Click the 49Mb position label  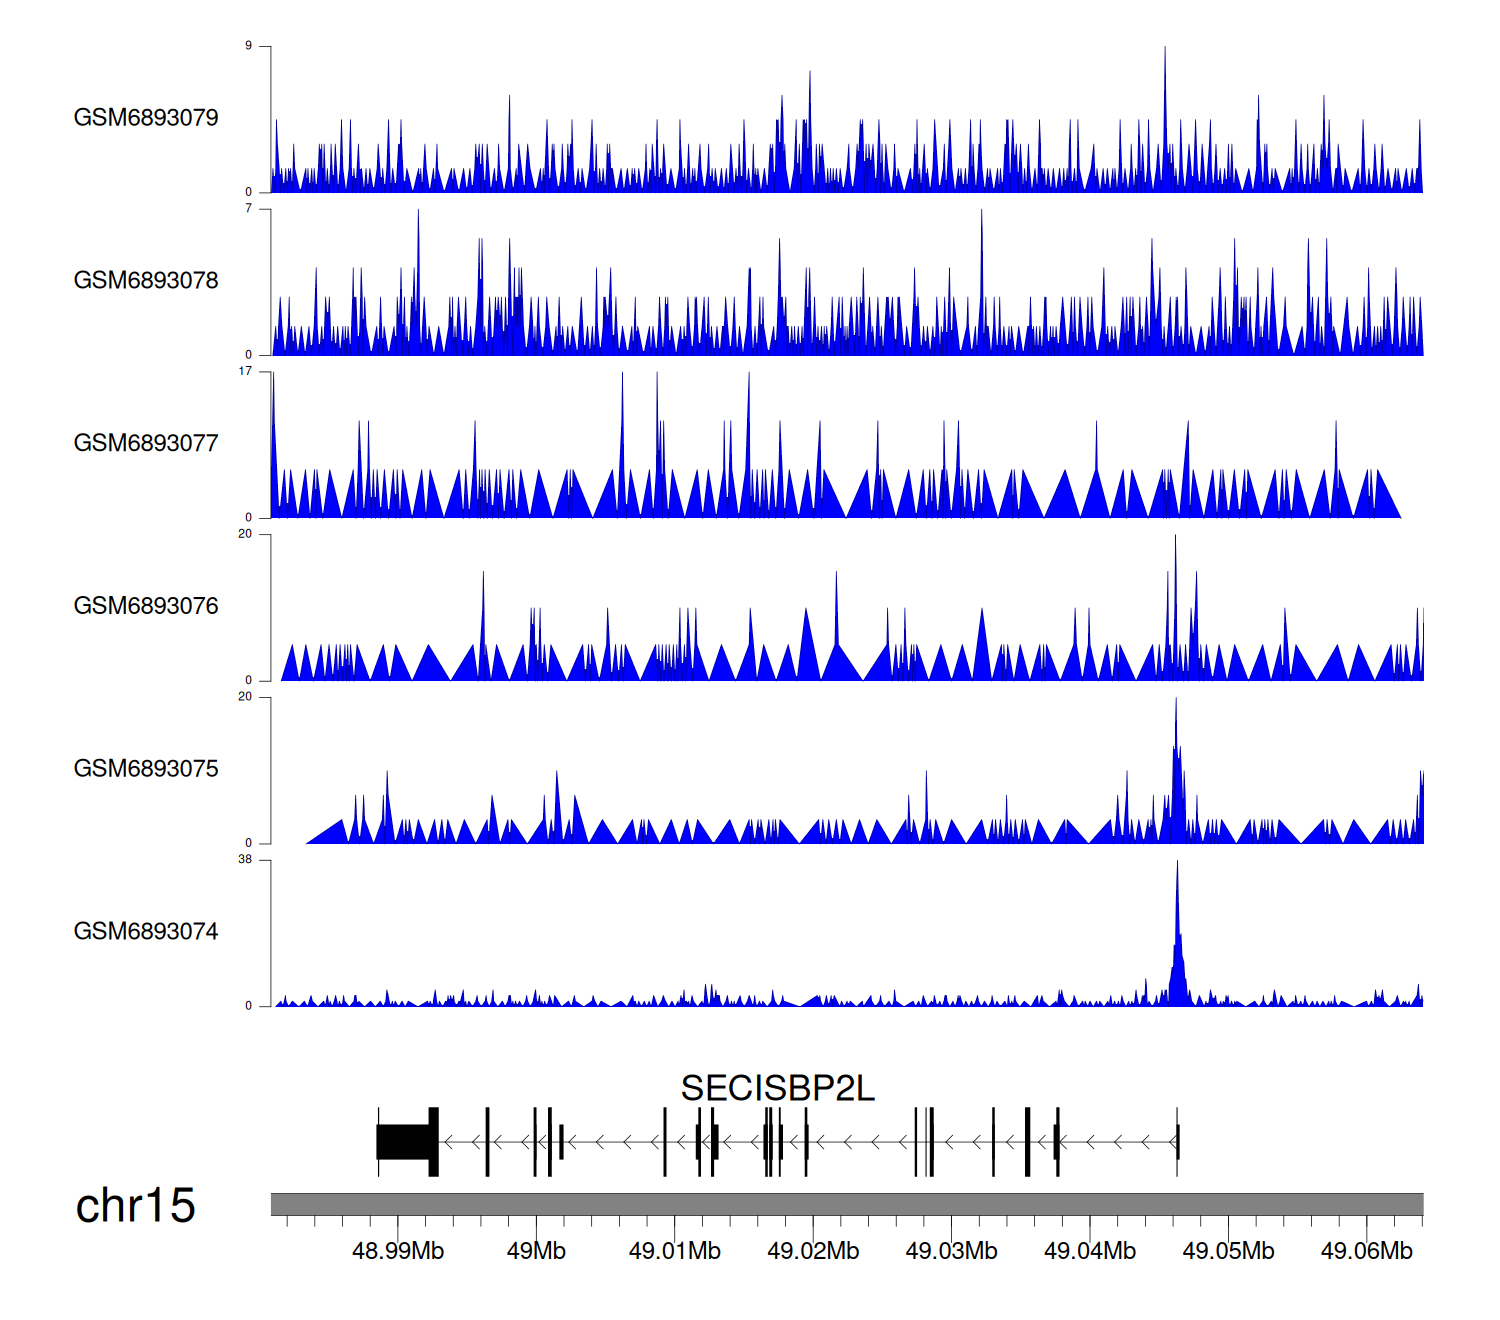[536, 1251]
